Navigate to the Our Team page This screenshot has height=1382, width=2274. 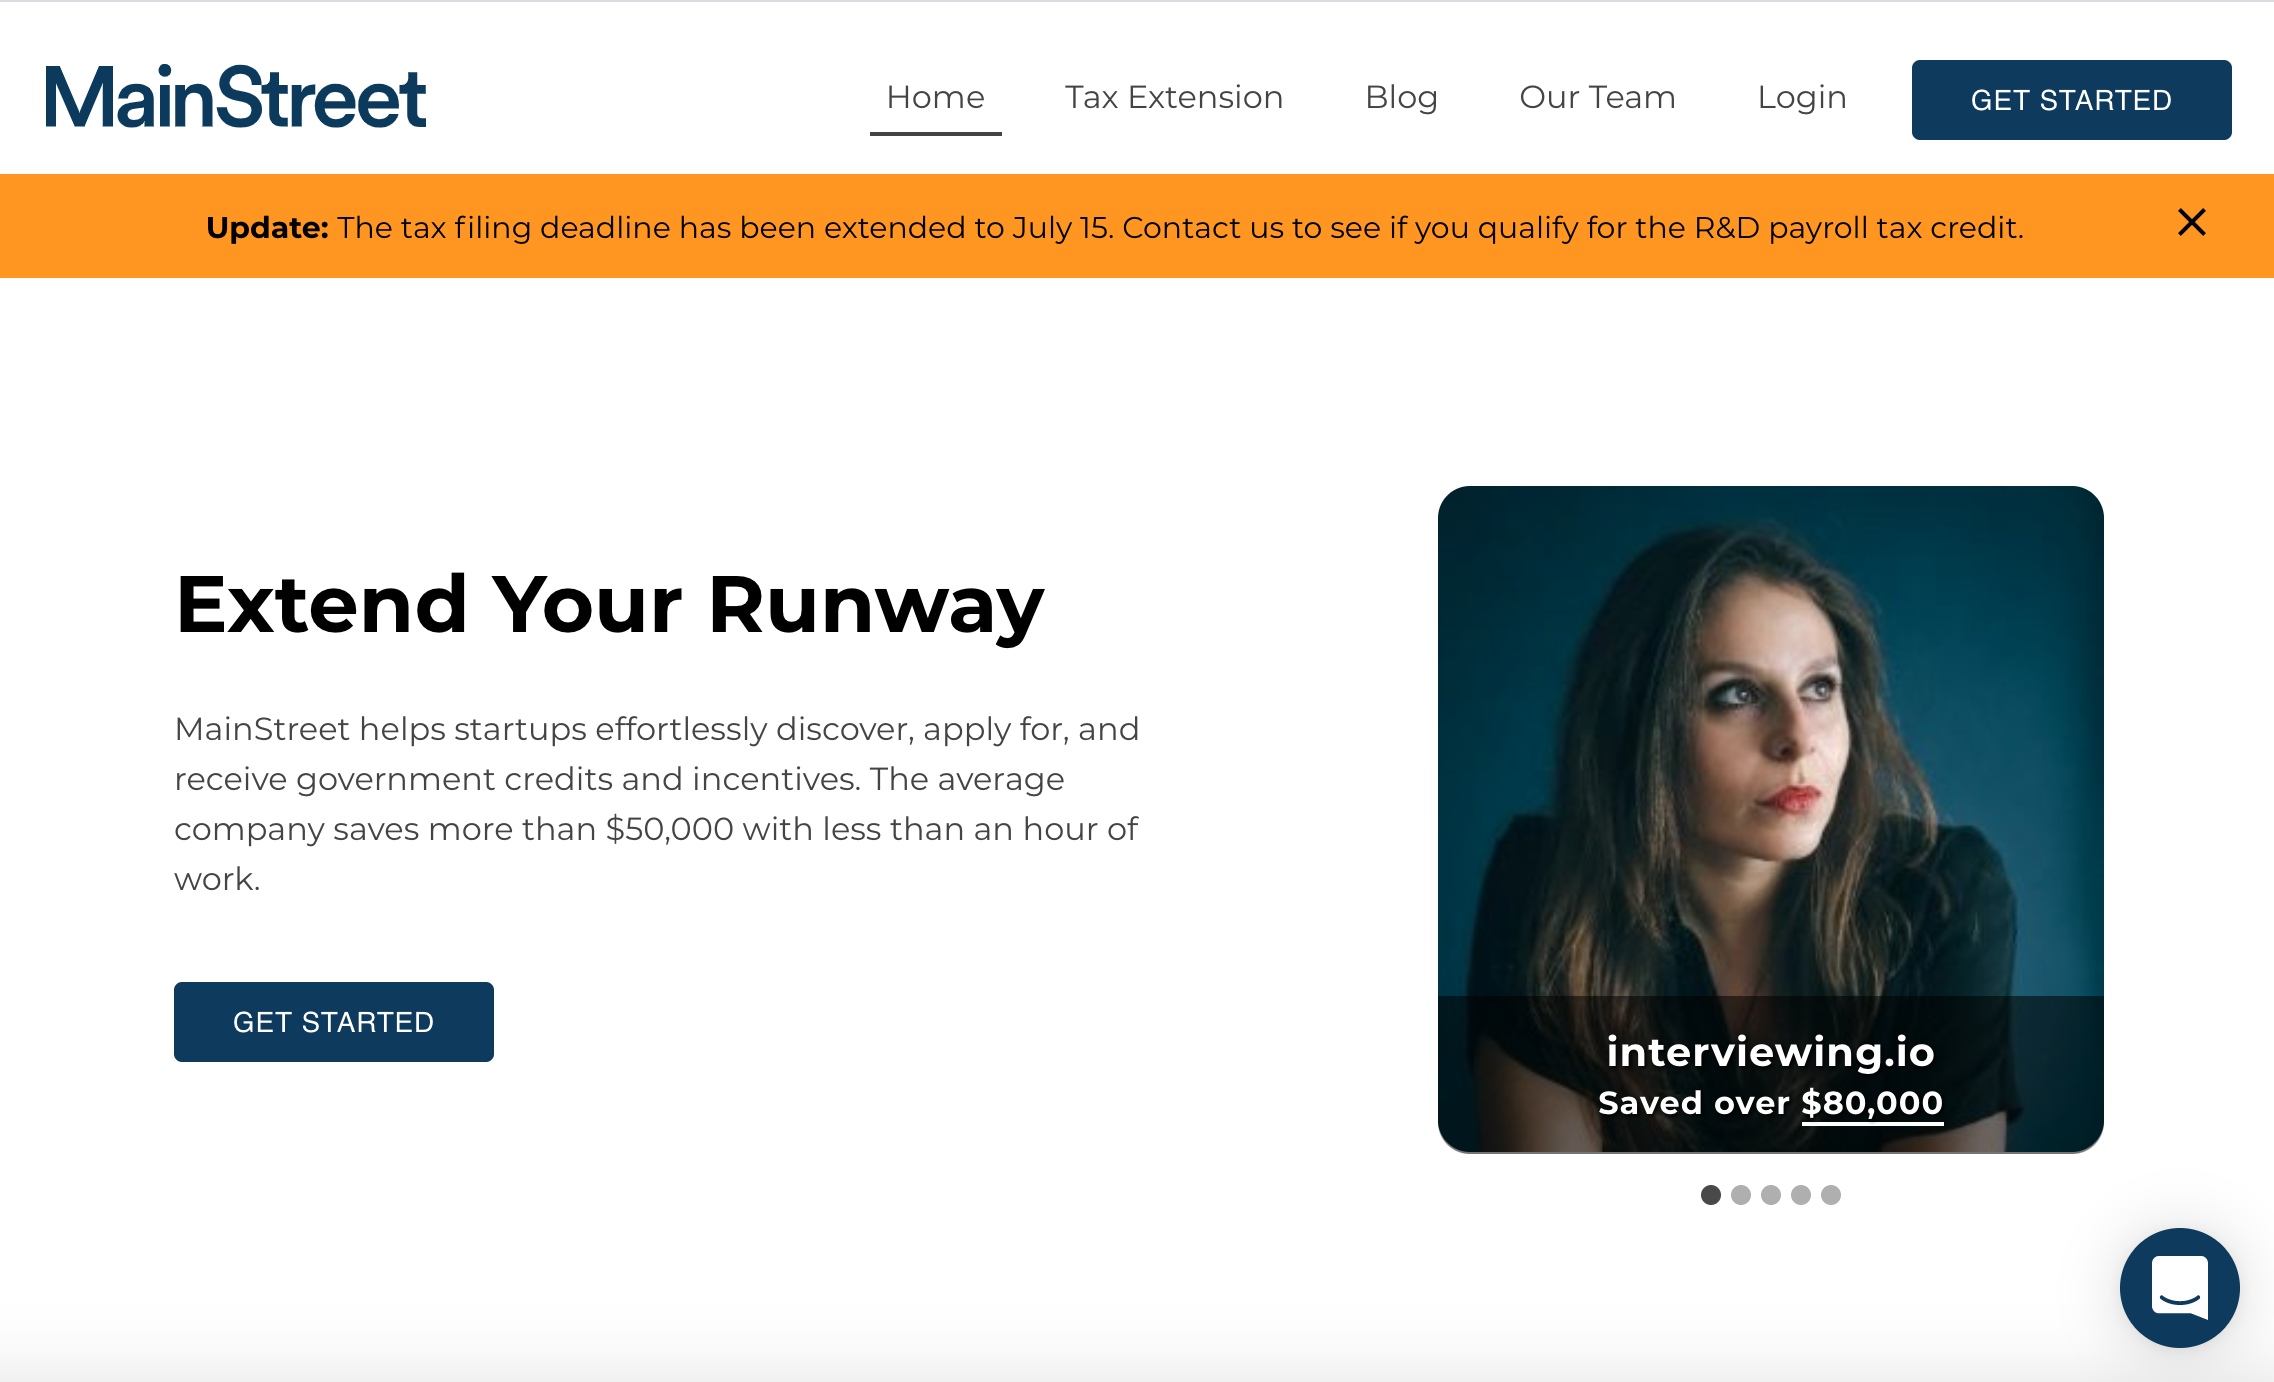click(x=1596, y=97)
